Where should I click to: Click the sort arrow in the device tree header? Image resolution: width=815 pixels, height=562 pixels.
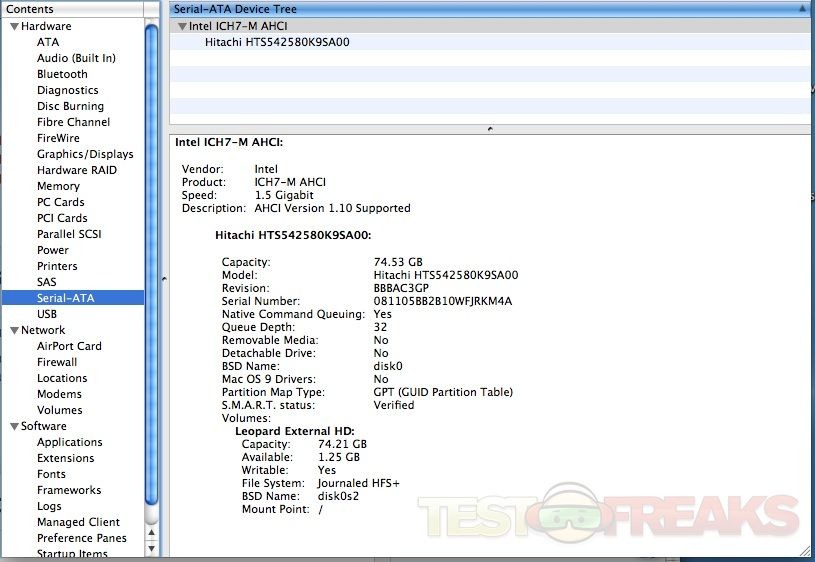(x=803, y=9)
